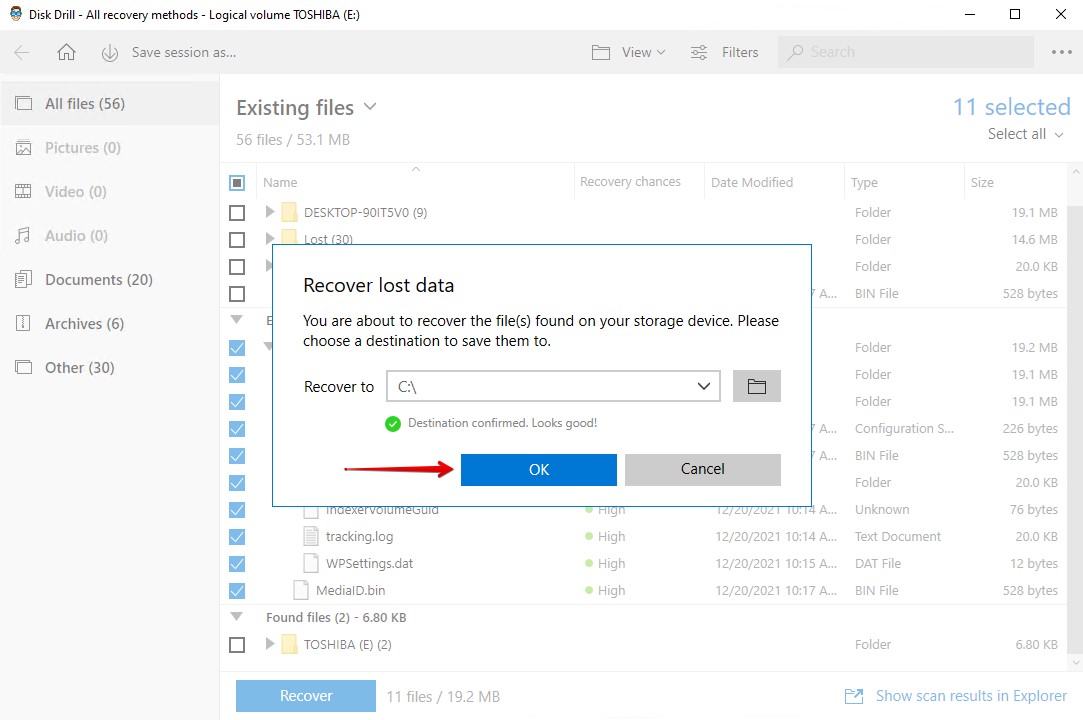Sort by the Size column header
Viewport: 1083px width, 720px height.
click(x=1015, y=182)
